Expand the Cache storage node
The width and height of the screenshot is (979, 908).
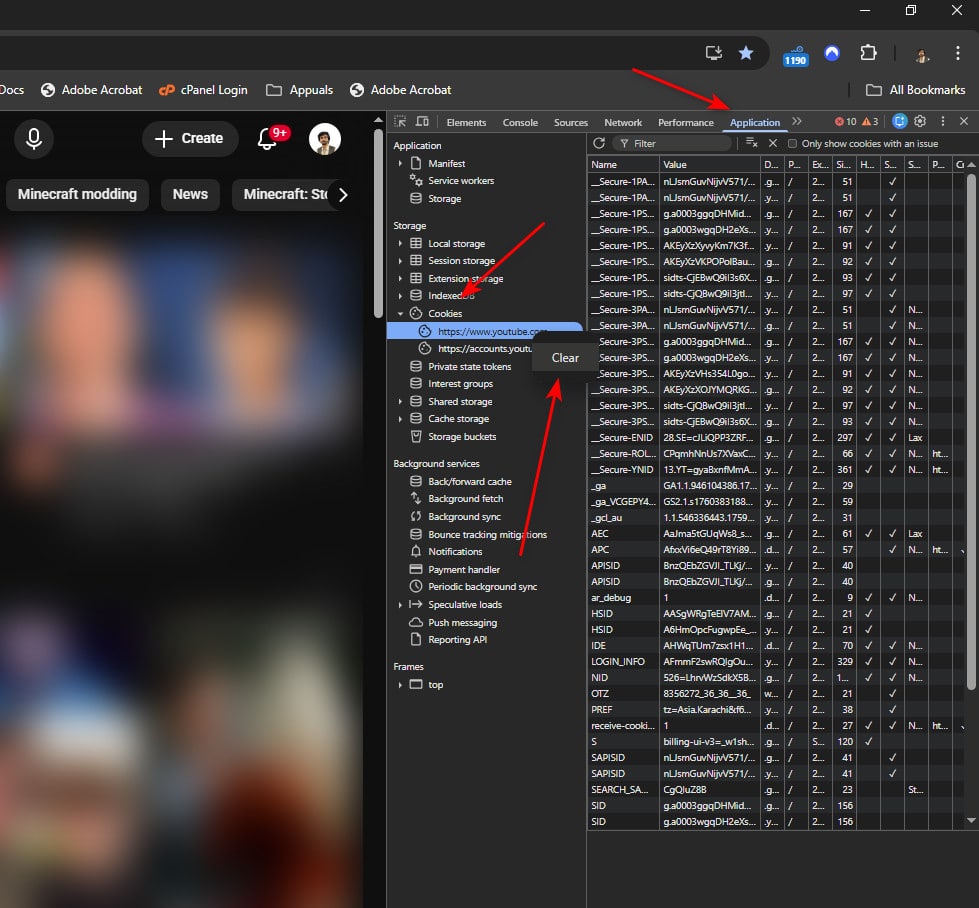click(x=401, y=419)
